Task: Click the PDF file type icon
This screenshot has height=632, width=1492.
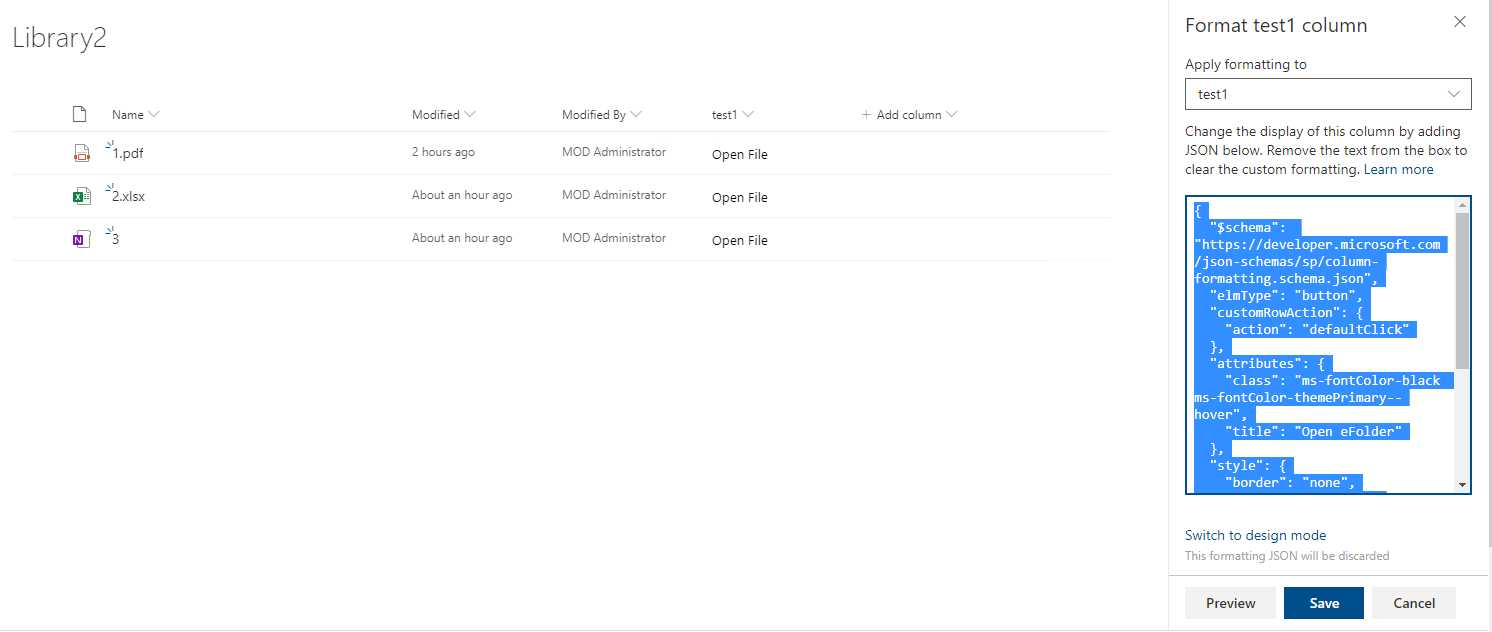Action: point(81,153)
